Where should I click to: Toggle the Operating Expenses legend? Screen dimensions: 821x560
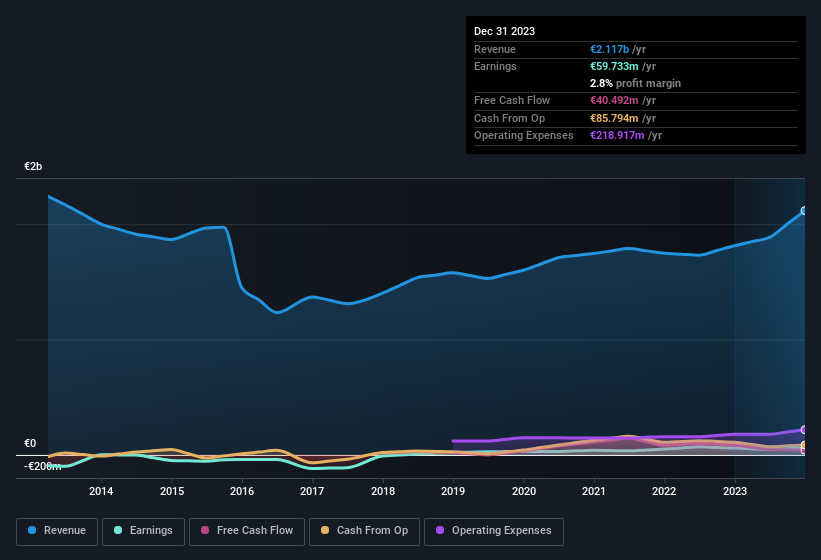click(494, 532)
